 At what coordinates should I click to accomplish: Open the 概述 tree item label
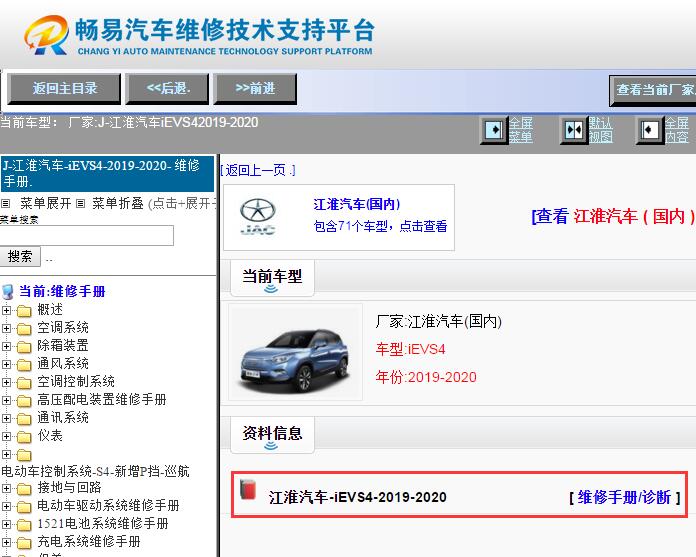pos(50,310)
